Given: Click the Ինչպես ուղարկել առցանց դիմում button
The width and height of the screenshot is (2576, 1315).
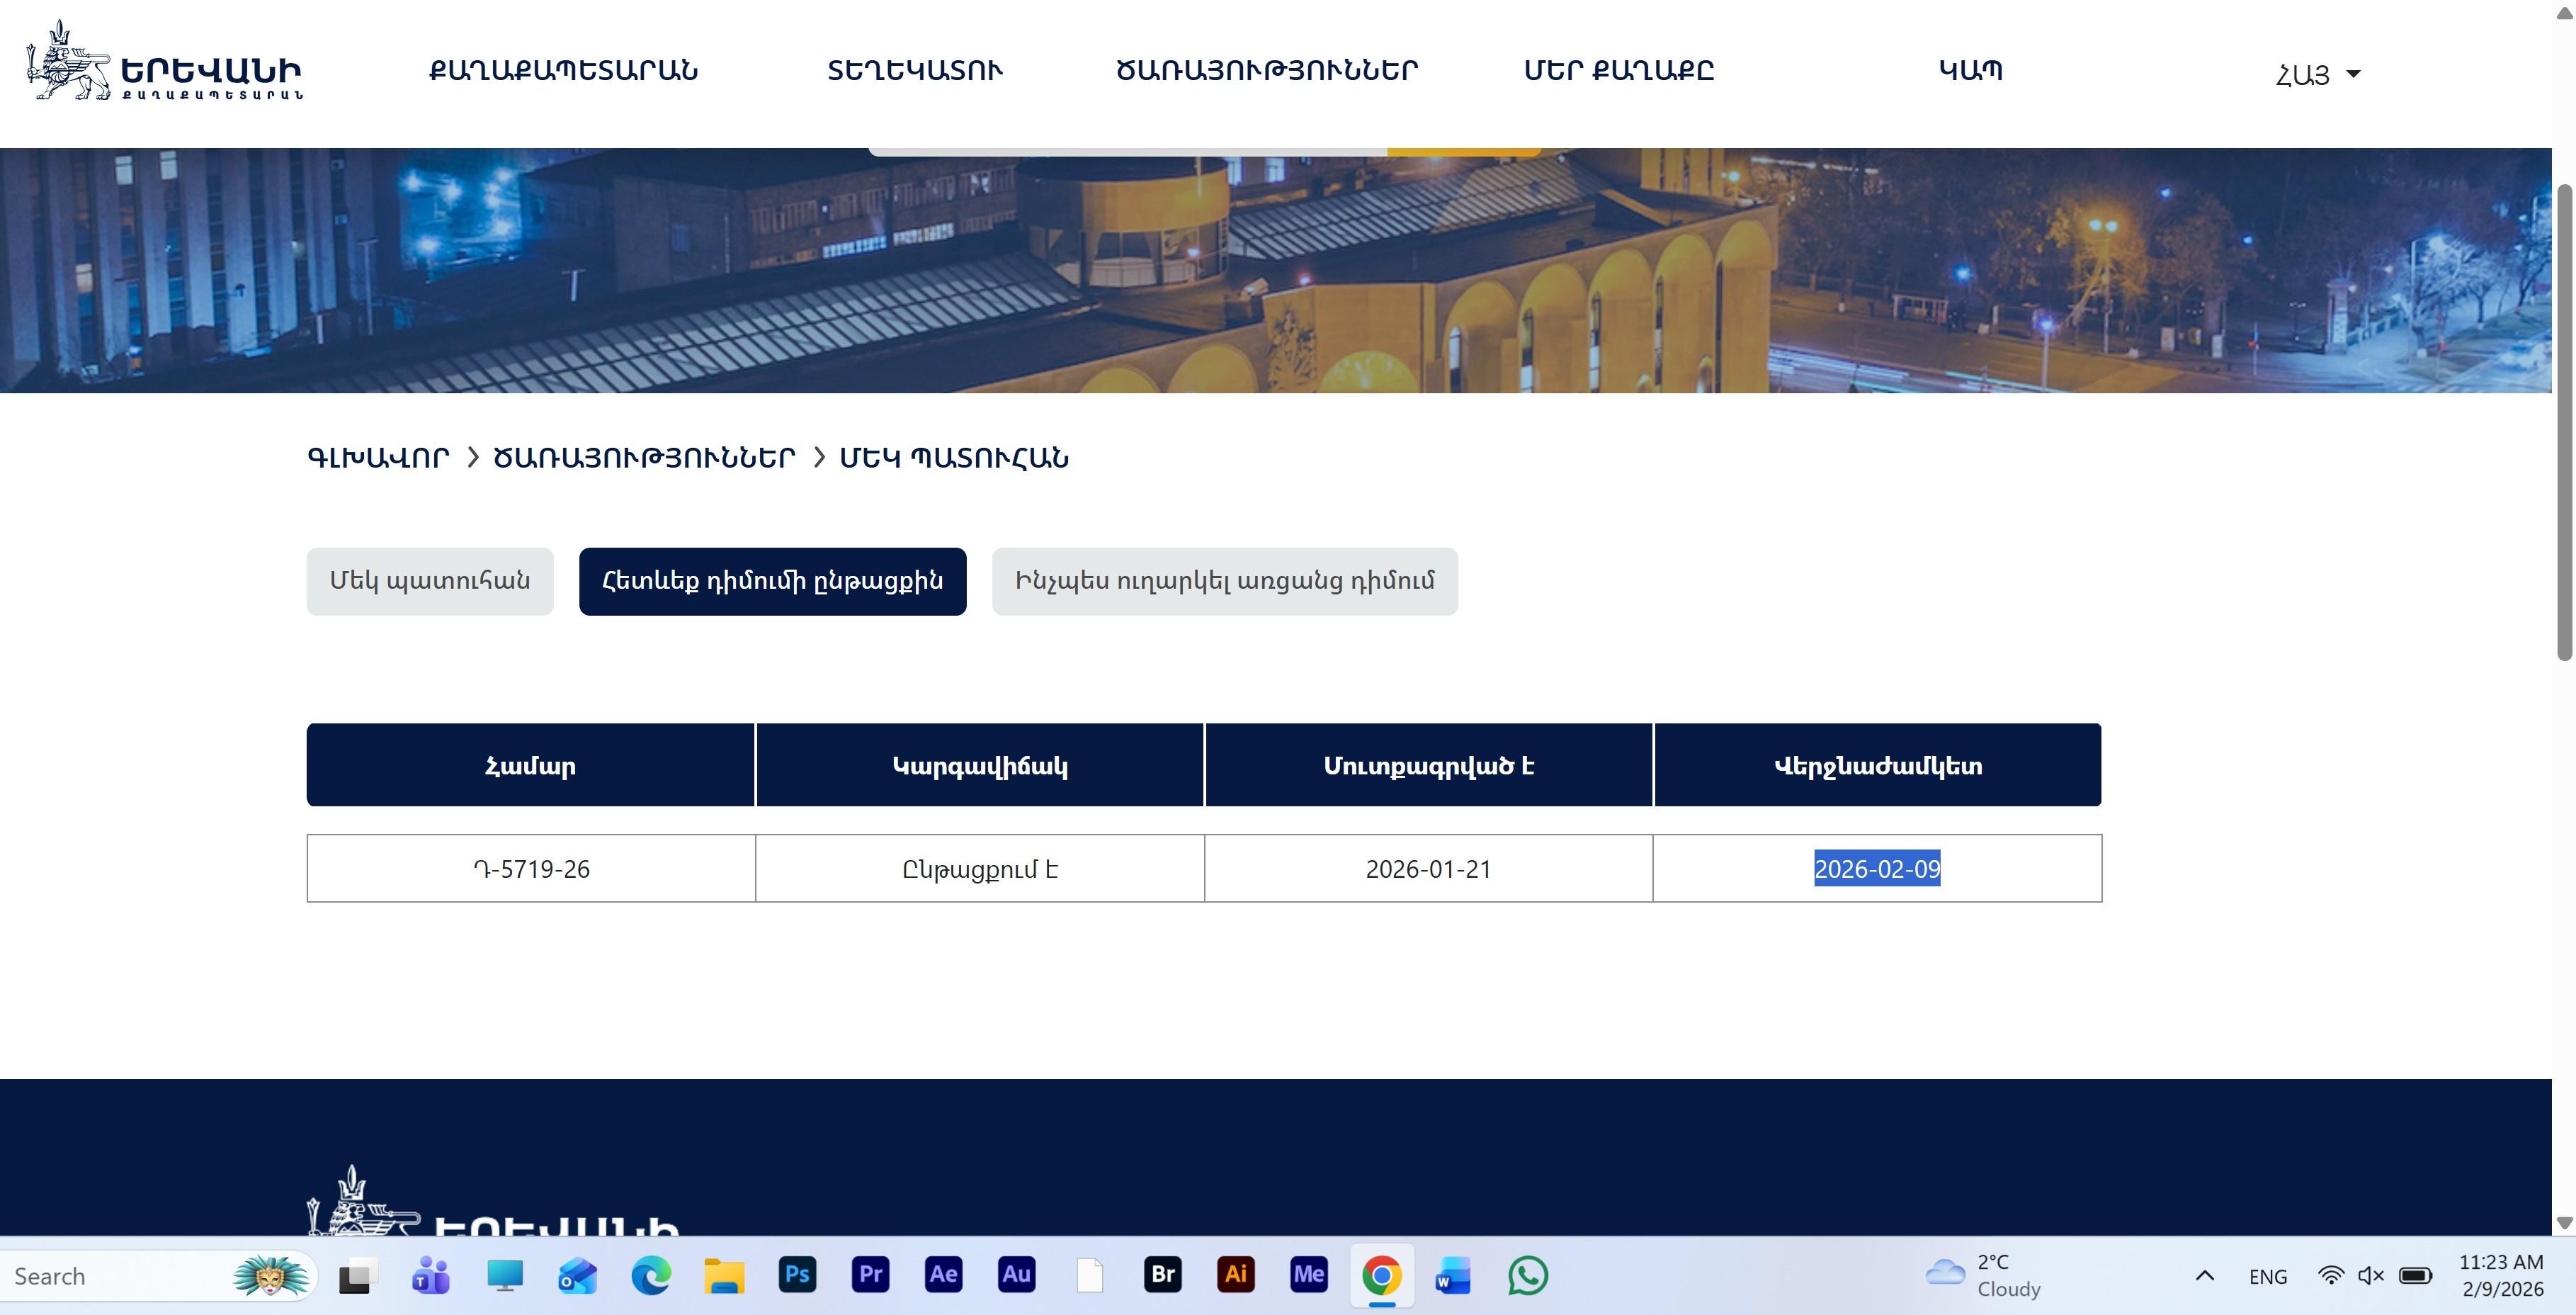Looking at the screenshot, I should coord(1224,581).
